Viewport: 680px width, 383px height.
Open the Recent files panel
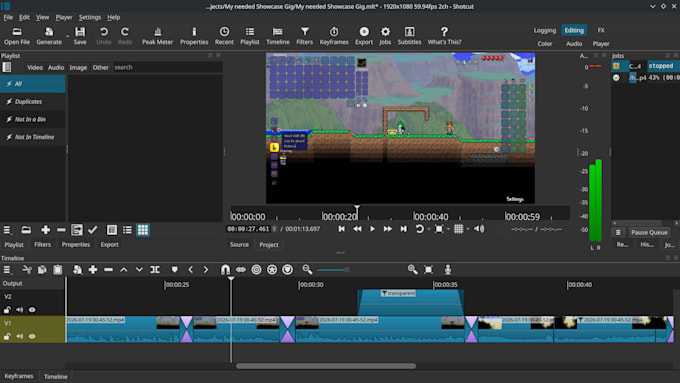point(224,36)
